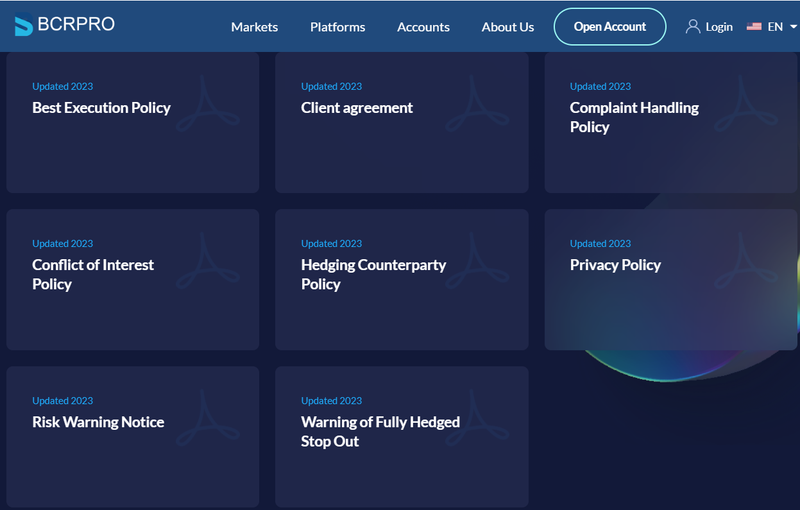Click the Open Account button

(610, 27)
